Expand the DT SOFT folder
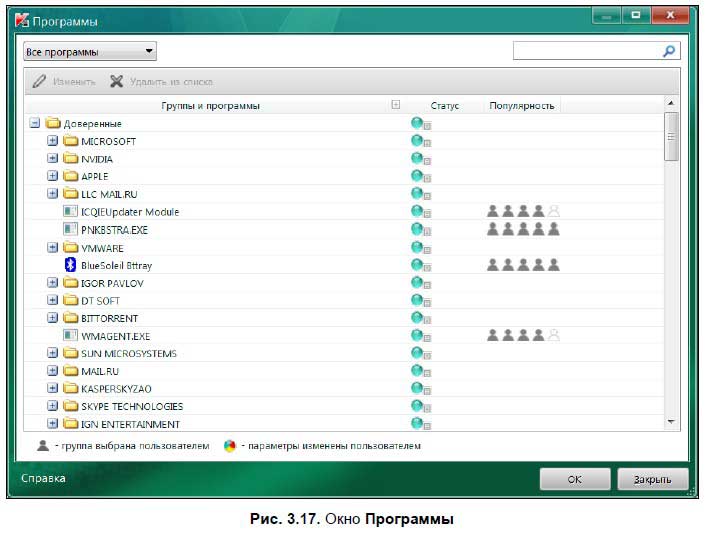Screen dimensions: 705x533 tap(53, 300)
